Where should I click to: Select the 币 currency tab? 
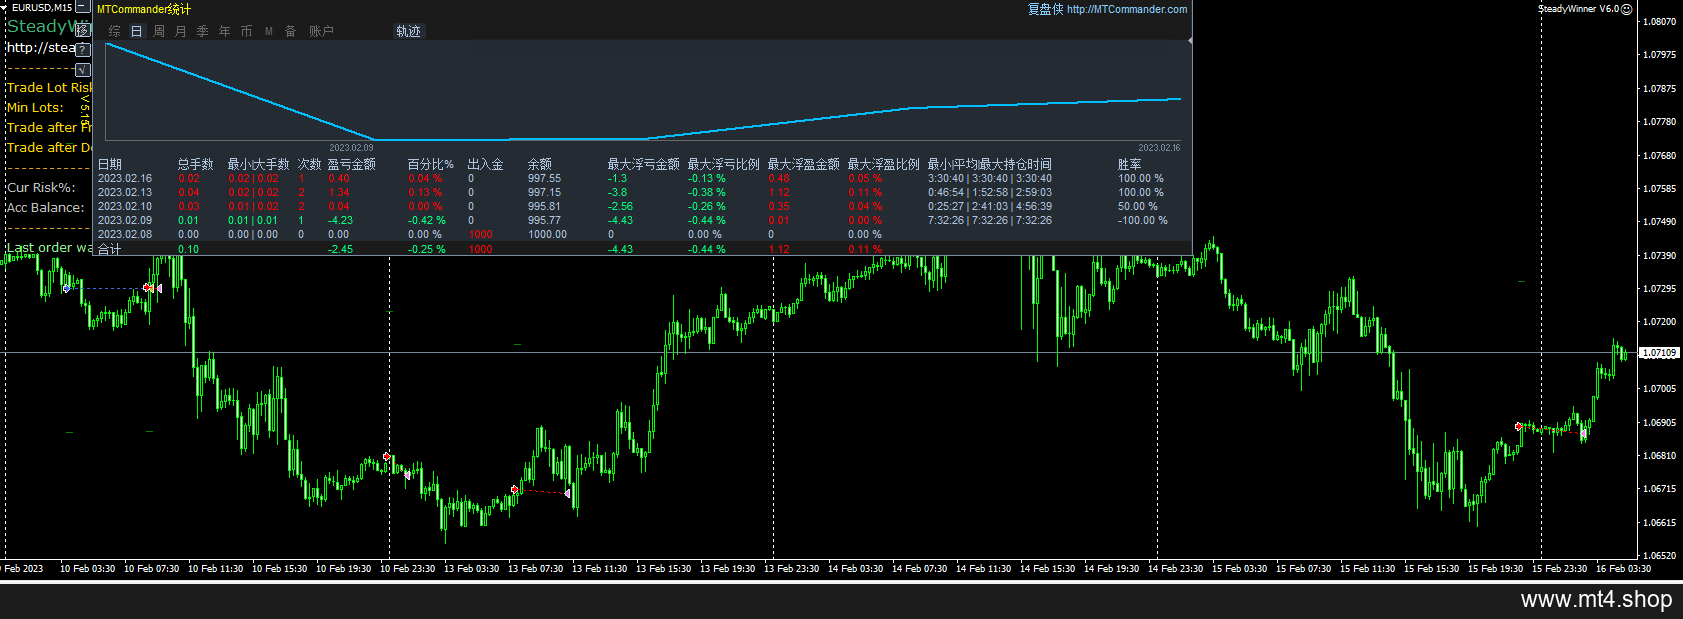click(x=247, y=31)
